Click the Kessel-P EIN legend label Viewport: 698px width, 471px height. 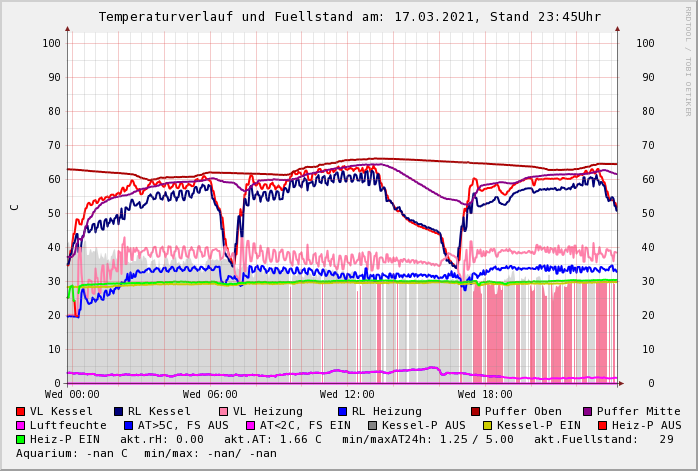[539, 426]
